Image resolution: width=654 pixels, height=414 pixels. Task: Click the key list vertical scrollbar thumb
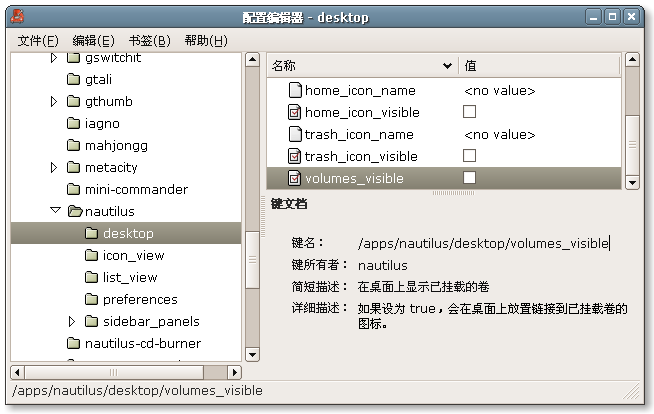point(632,145)
